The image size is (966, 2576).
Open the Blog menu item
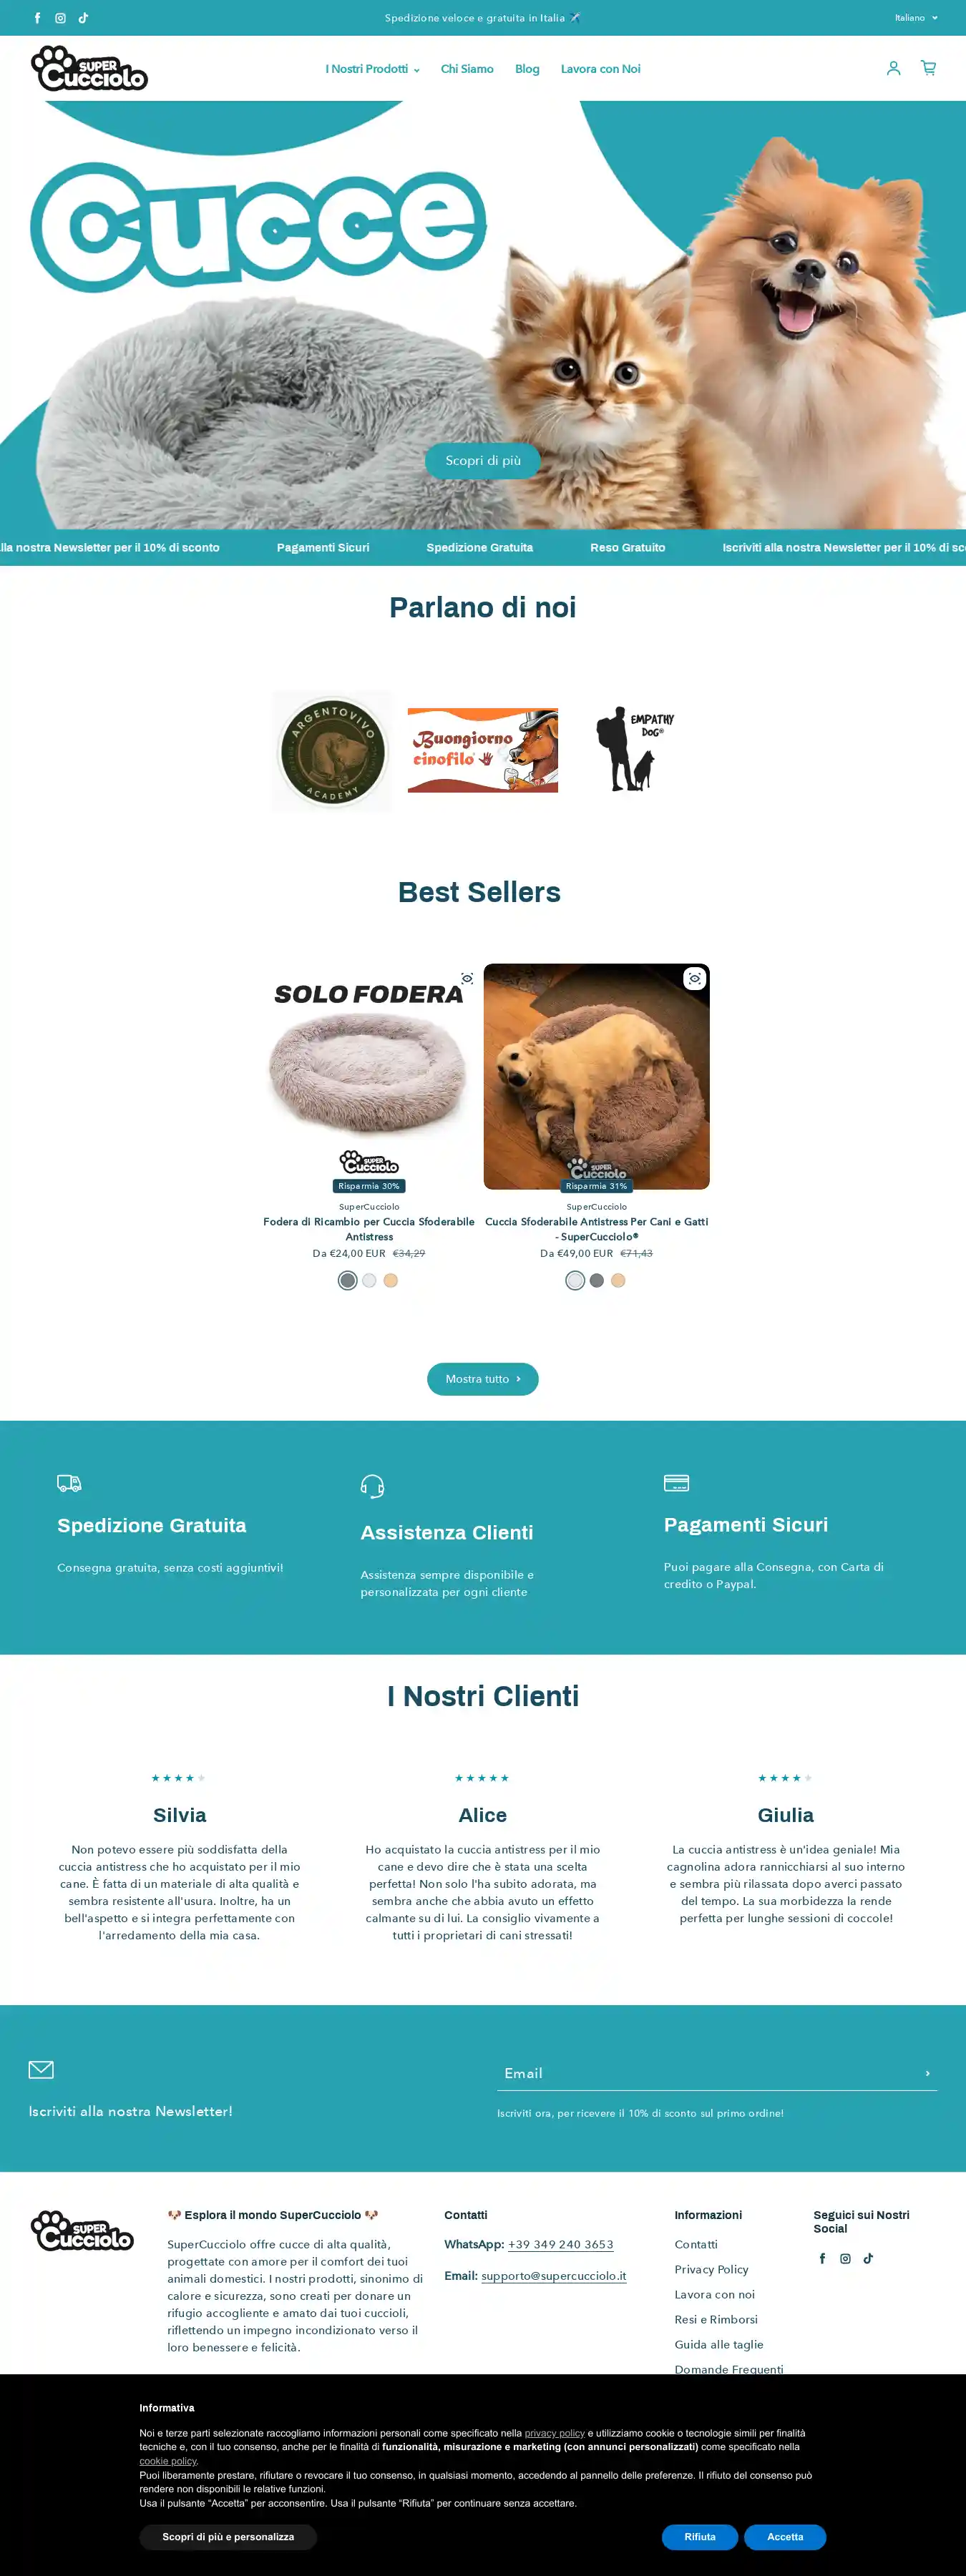coord(527,69)
